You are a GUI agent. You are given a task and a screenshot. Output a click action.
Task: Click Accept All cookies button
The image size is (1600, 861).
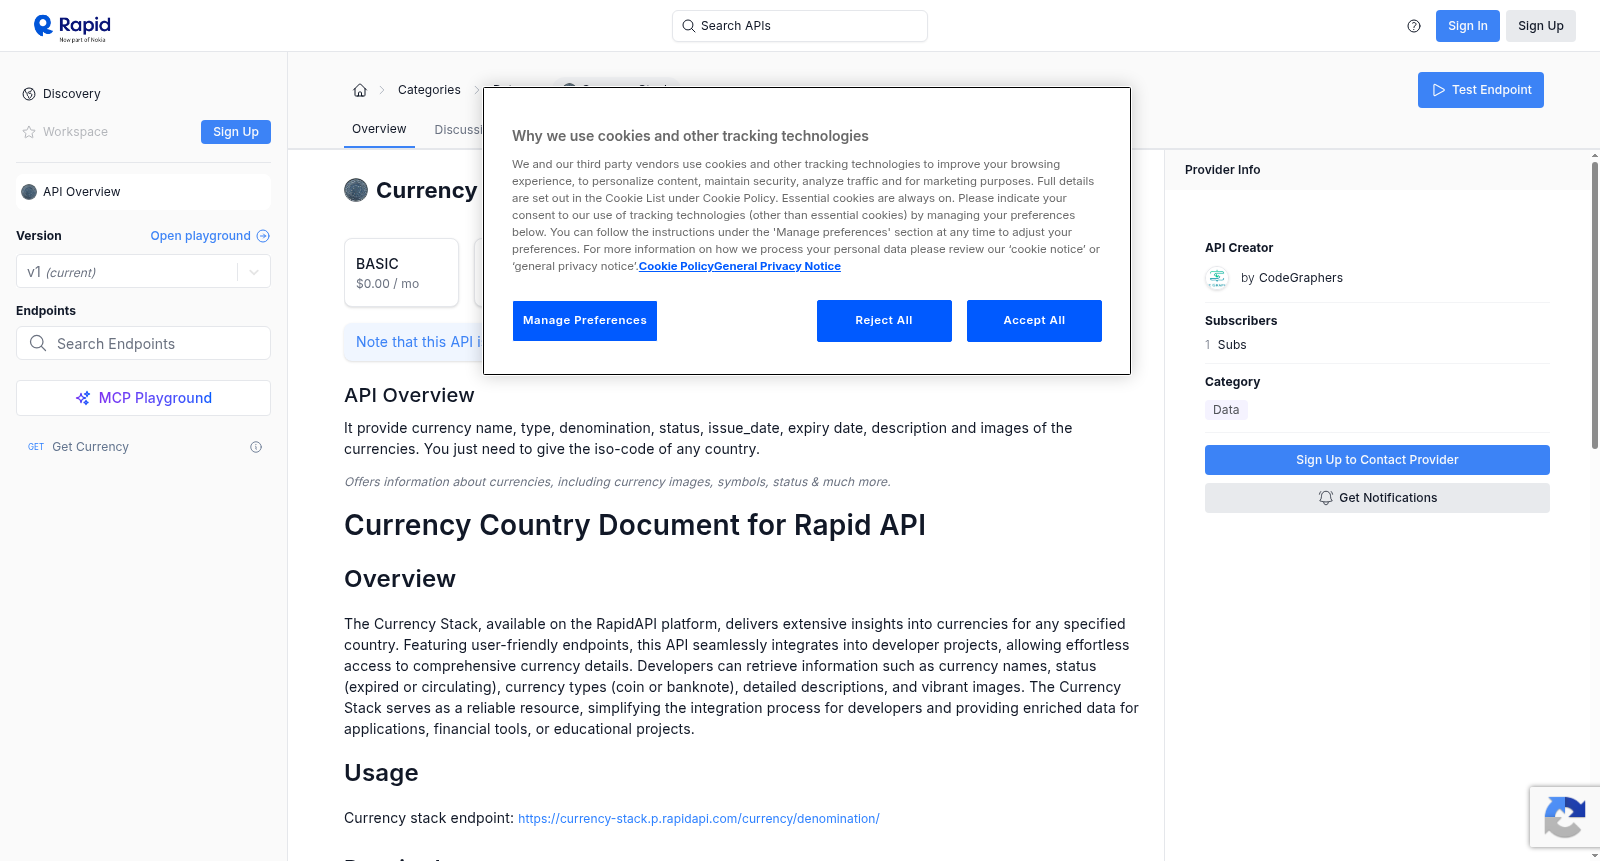point(1034,321)
